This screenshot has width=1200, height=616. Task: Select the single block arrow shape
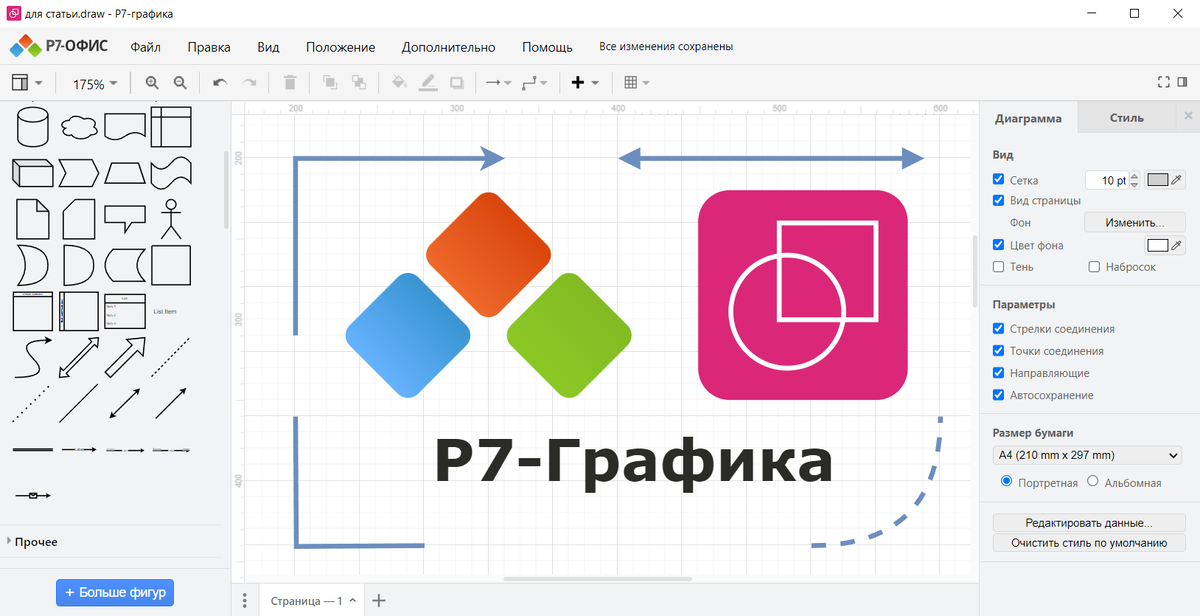pyautogui.click(x=126, y=357)
